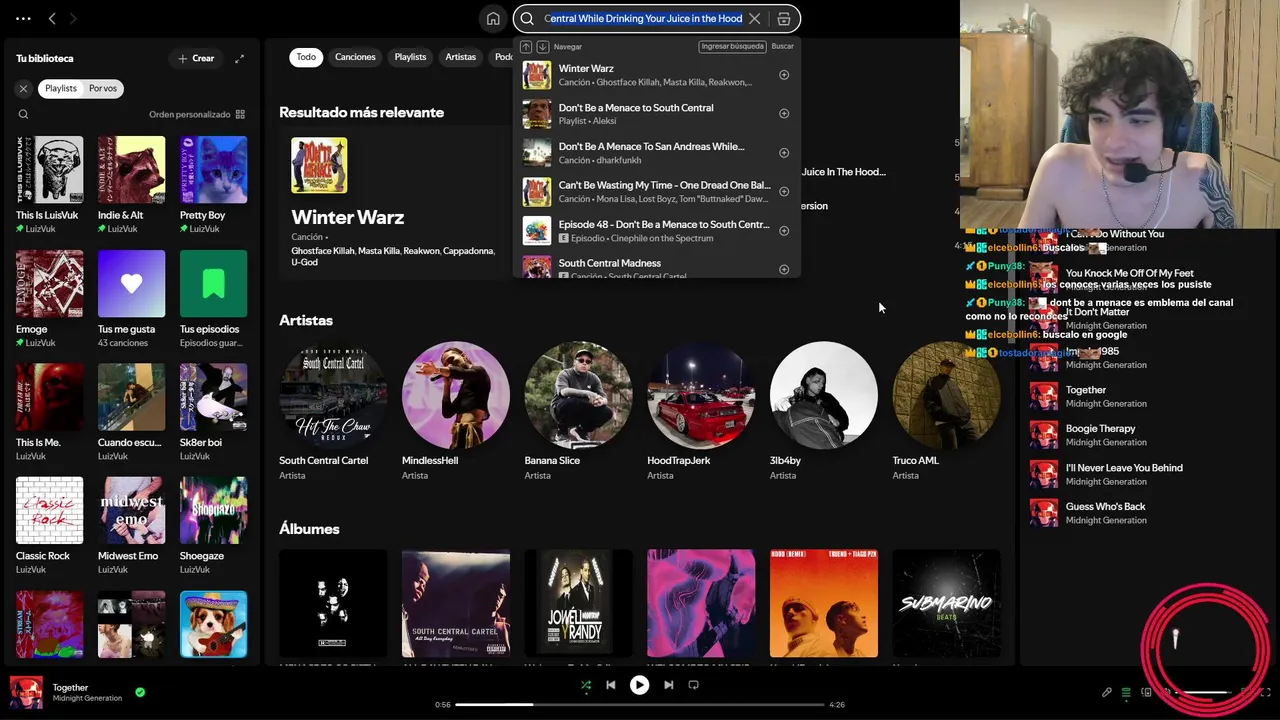Open the Submarino album cover
The image size is (1280, 720).
point(946,603)
